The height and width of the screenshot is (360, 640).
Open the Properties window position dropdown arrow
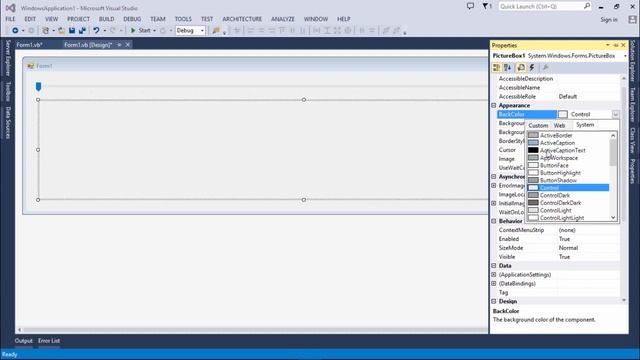(608, 45)
